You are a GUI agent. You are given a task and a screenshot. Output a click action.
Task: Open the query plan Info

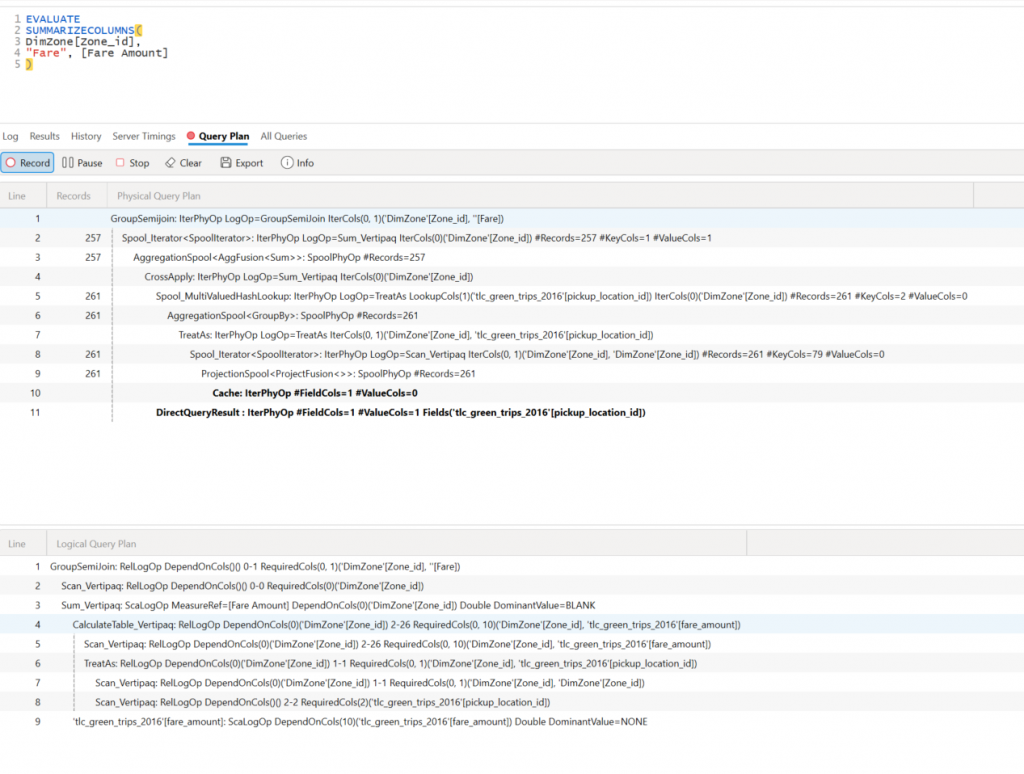tap(297, 163)
